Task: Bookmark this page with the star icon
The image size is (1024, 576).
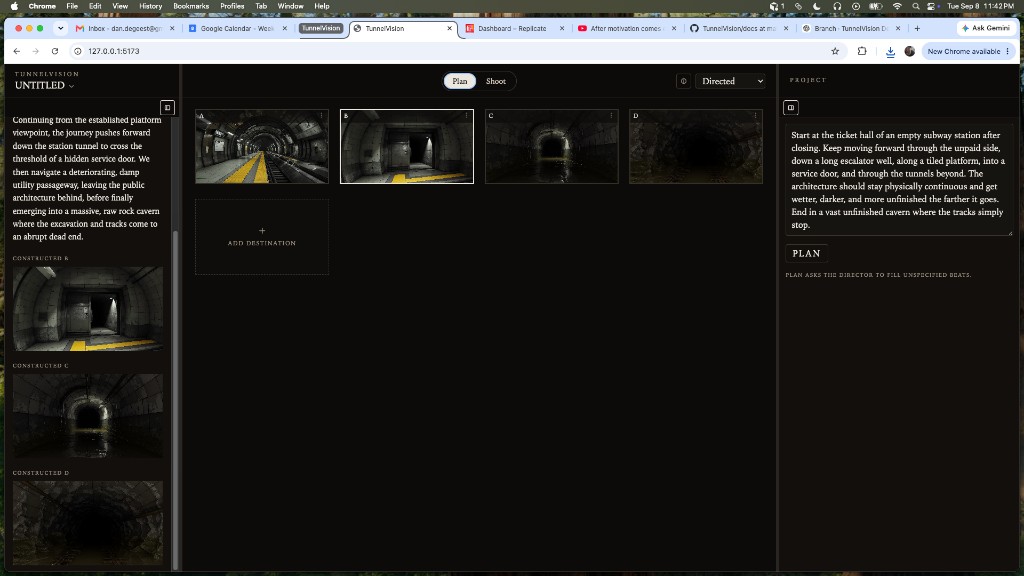Action: coord(835,51)
